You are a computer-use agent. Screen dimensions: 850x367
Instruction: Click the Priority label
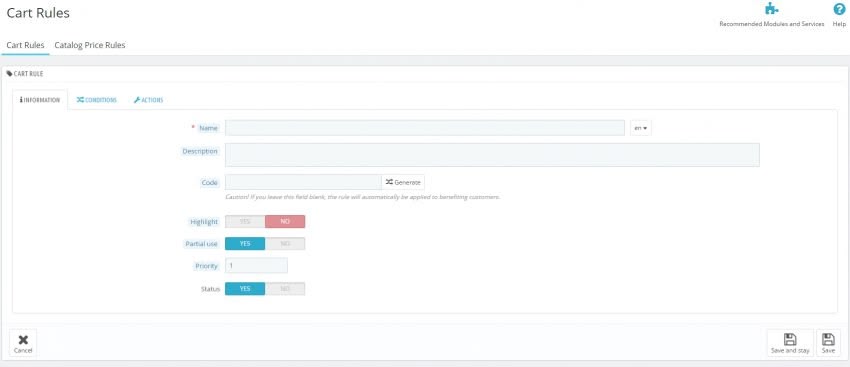point(207,266)
